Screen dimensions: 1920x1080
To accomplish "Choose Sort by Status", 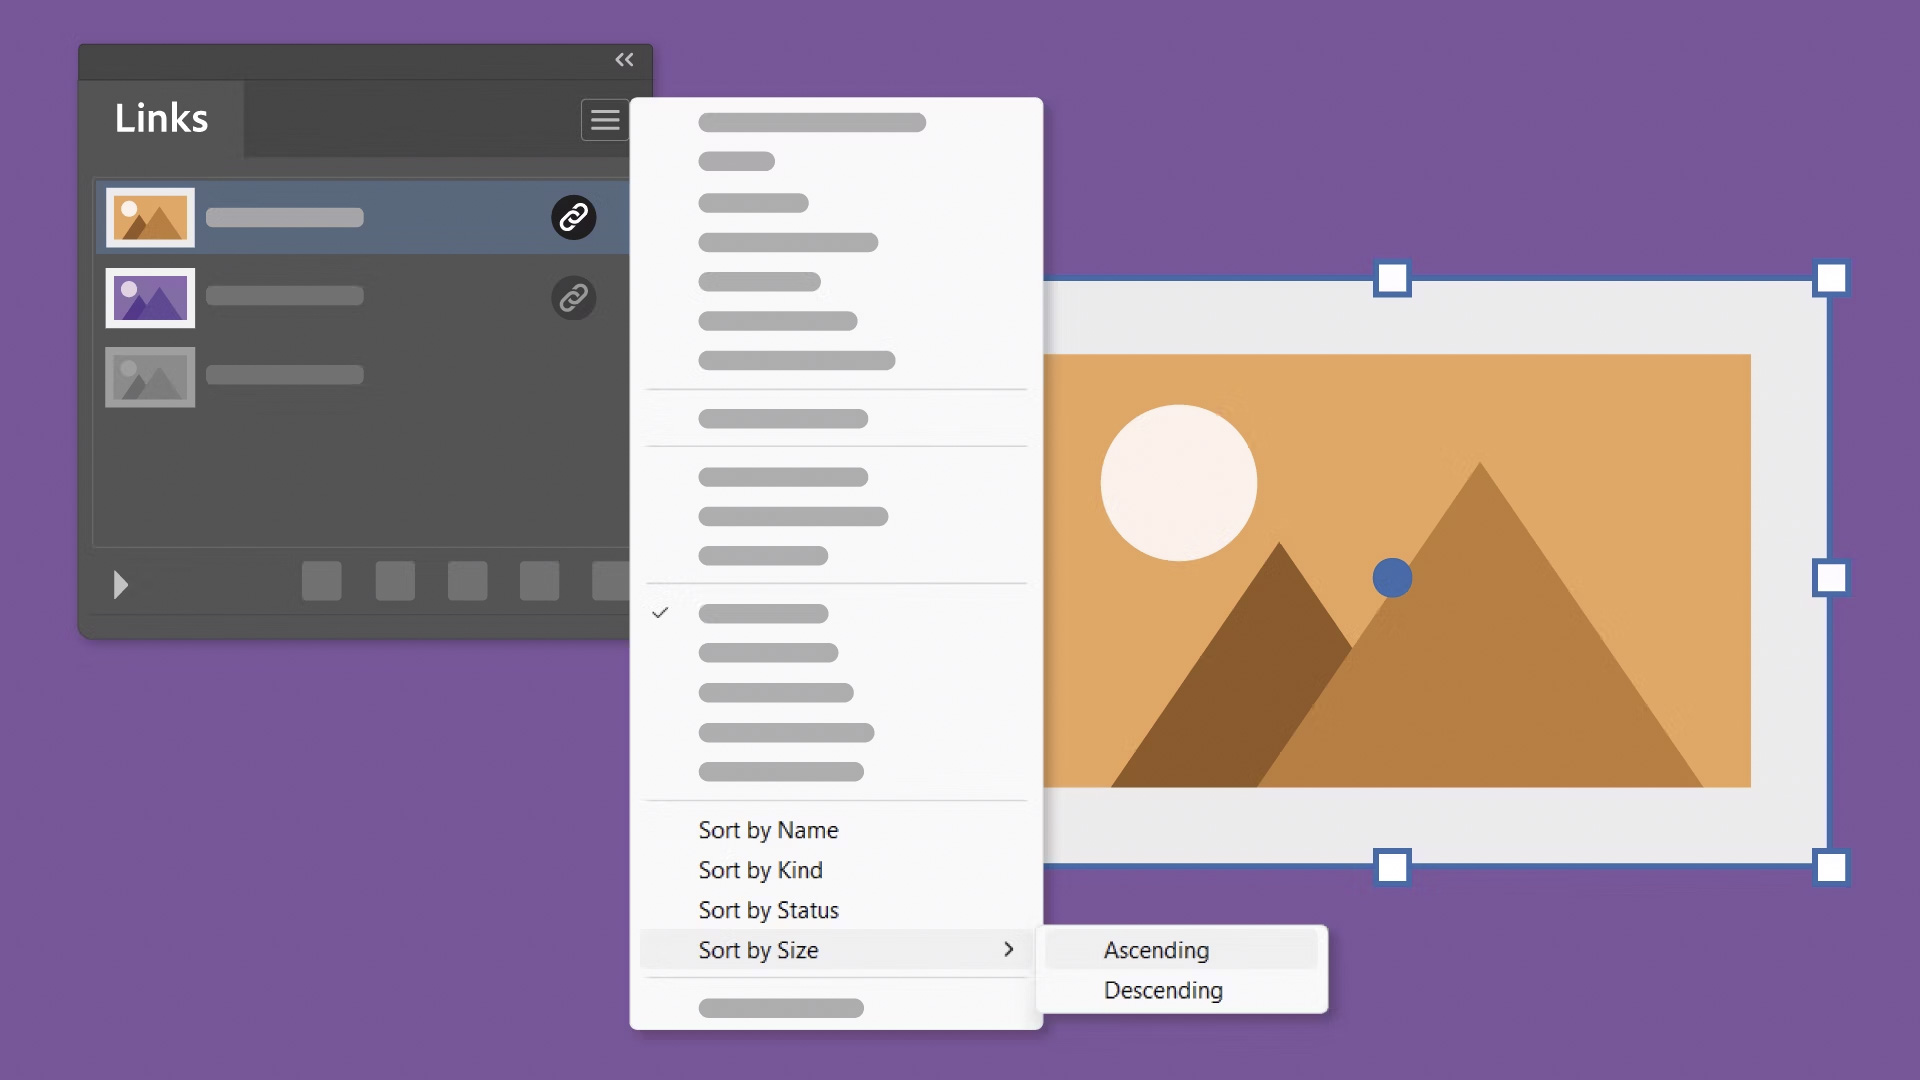I will [768, 910].
